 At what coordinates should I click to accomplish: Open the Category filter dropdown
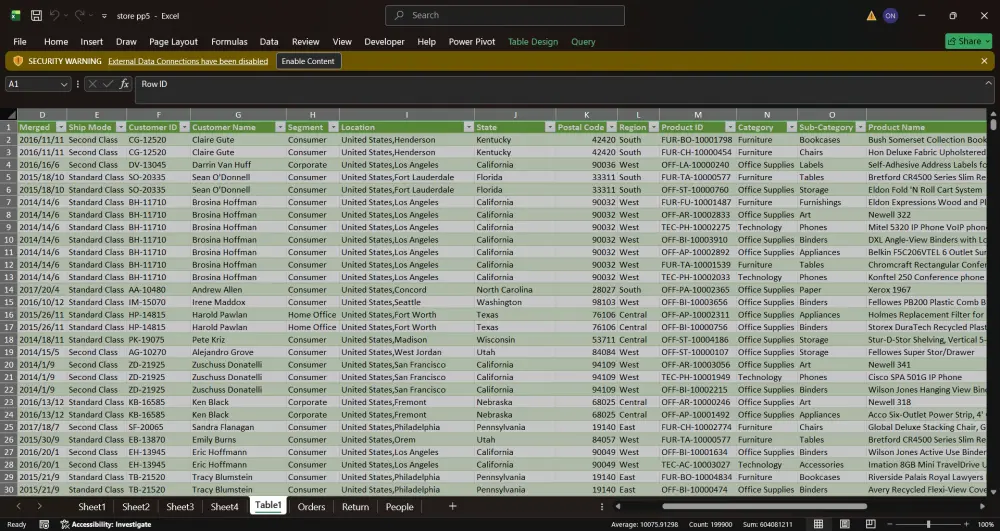click(791, 127)
